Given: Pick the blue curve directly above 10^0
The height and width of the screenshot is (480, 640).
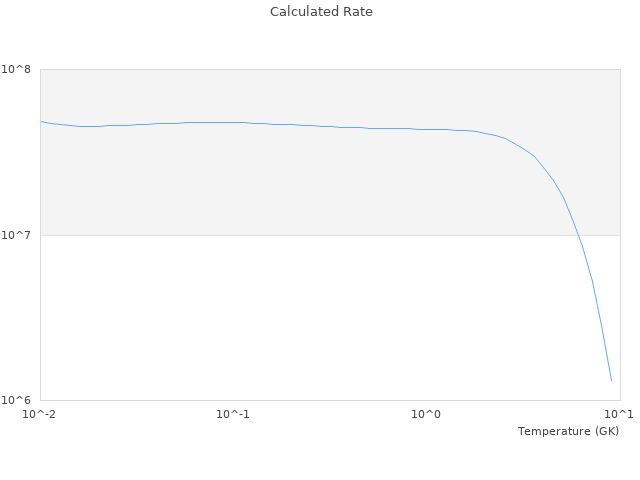Looking at the screenshot, I should tap(427, 129).
